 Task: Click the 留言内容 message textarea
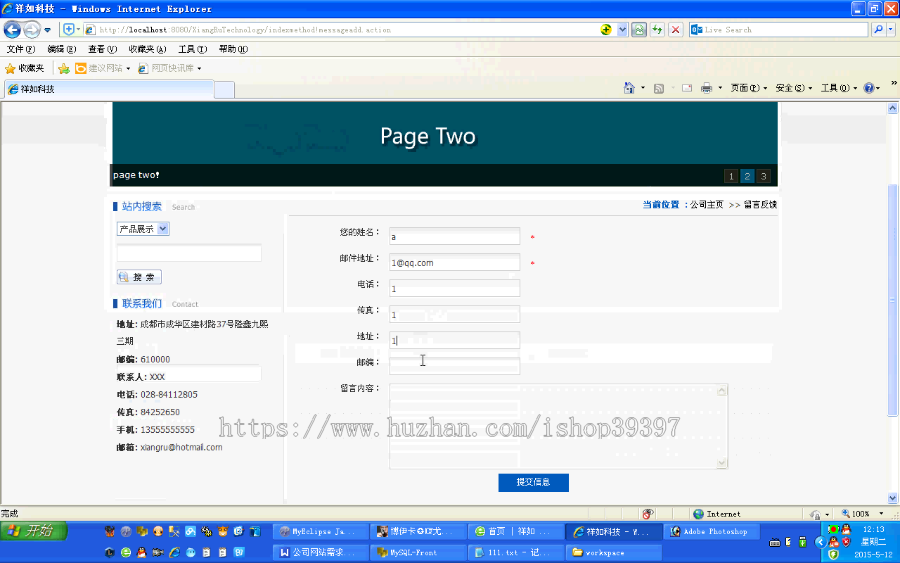coord(558,426)
